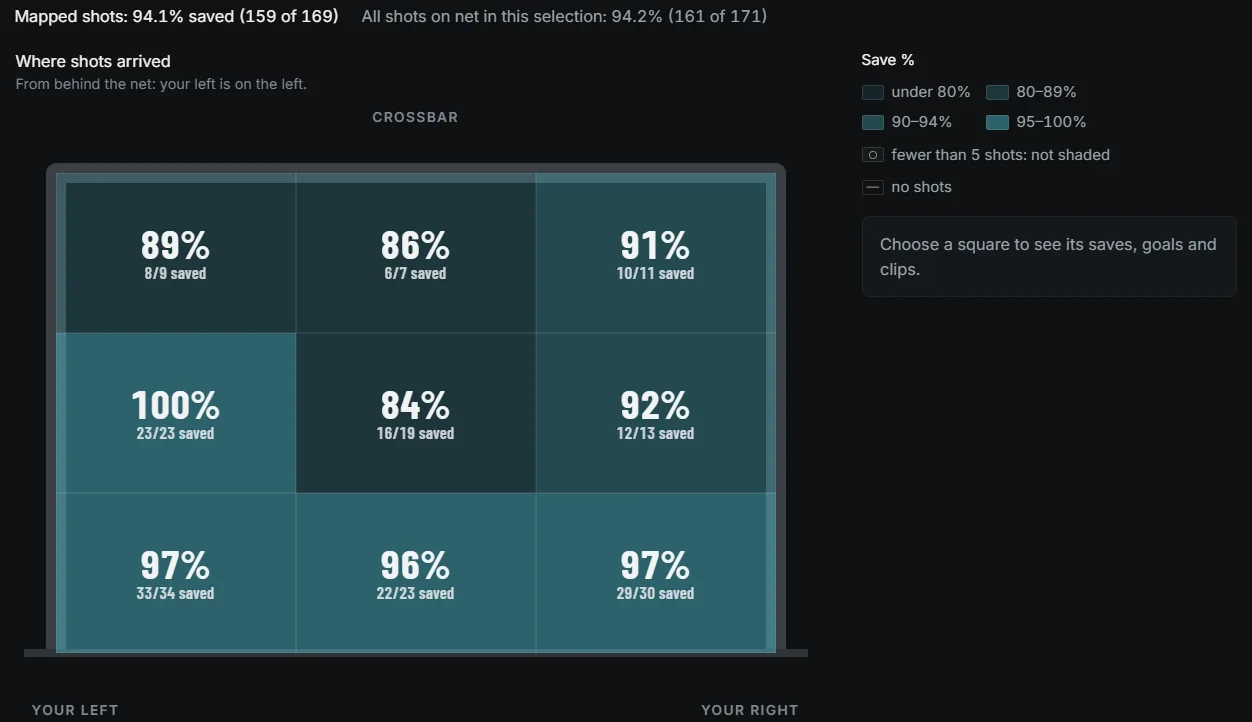Select the 97% square with 33/34 saved

click(176, 573)
